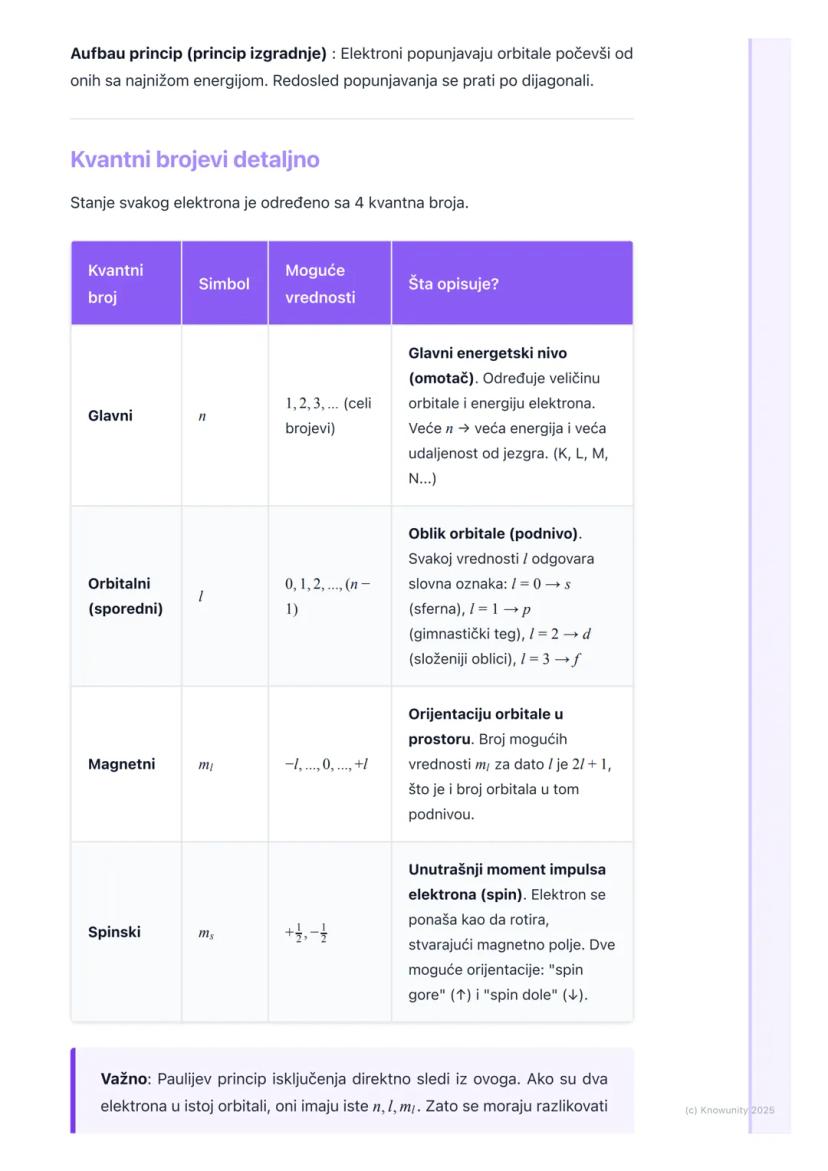The width and height of the screenshot is (828, 1171).
Task: Click the "1, 2, 3, ... (celi brojevi)" cell
Action: point(328,415)
